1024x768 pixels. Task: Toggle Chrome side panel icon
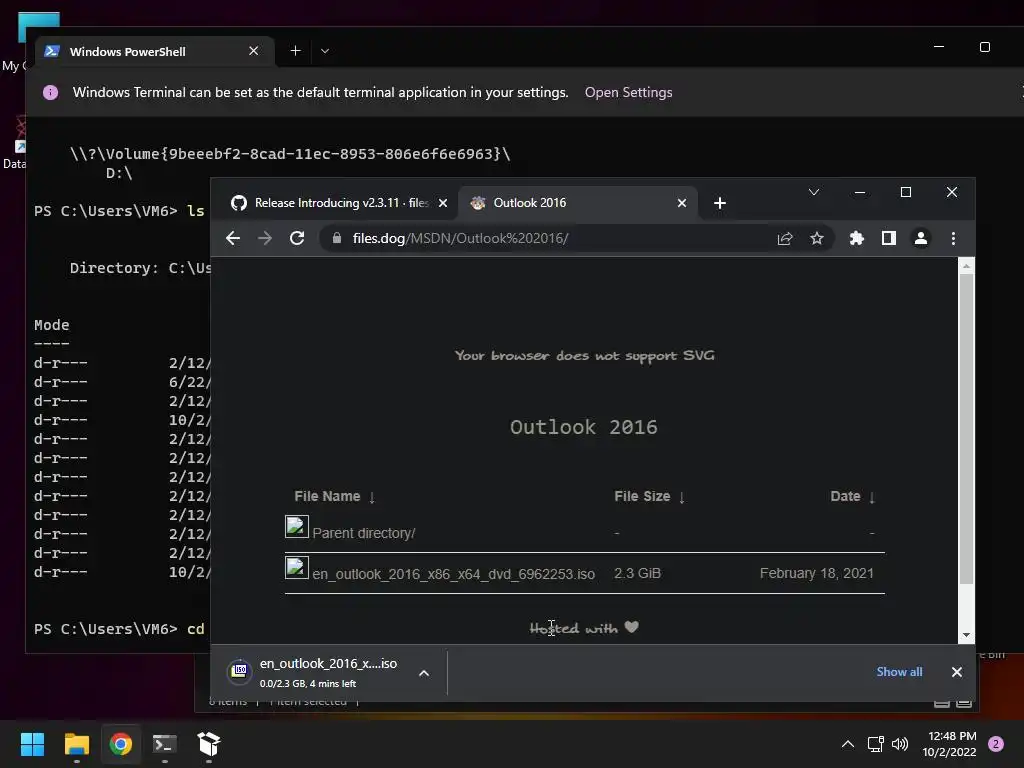889,238
